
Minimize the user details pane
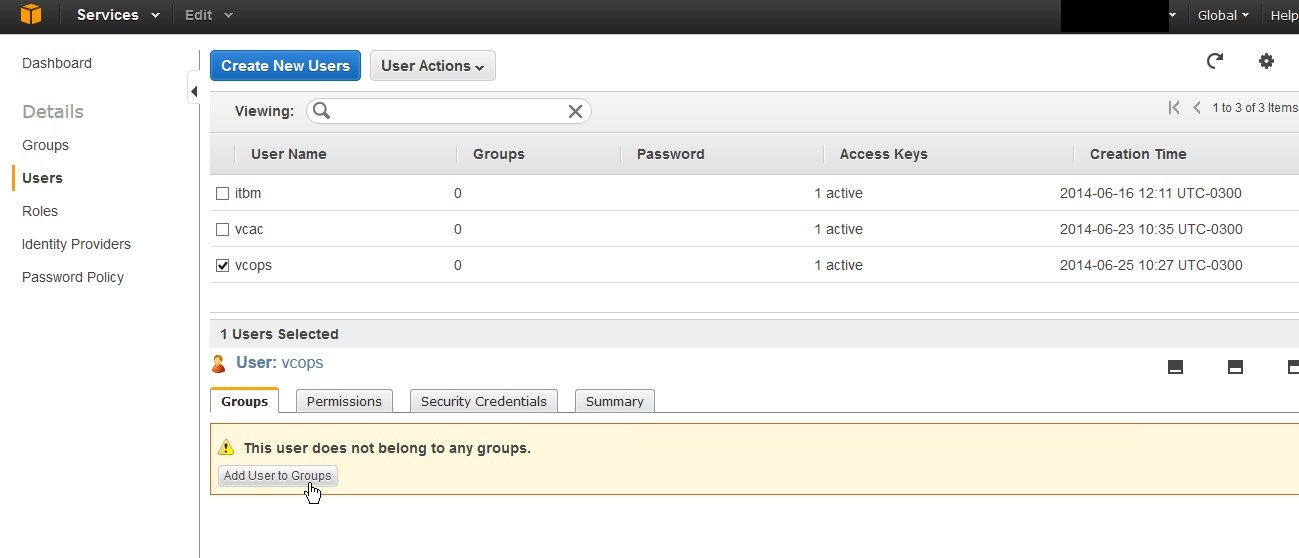click(x=1176, y=367)
